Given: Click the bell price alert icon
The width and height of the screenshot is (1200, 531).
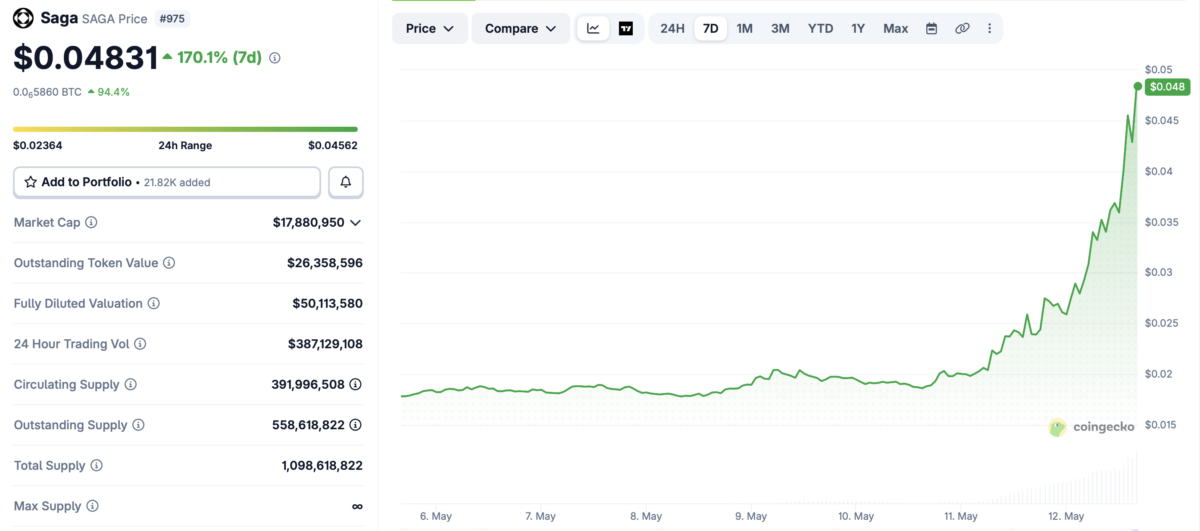Looking at the screenshot, I should pos(346,182).
